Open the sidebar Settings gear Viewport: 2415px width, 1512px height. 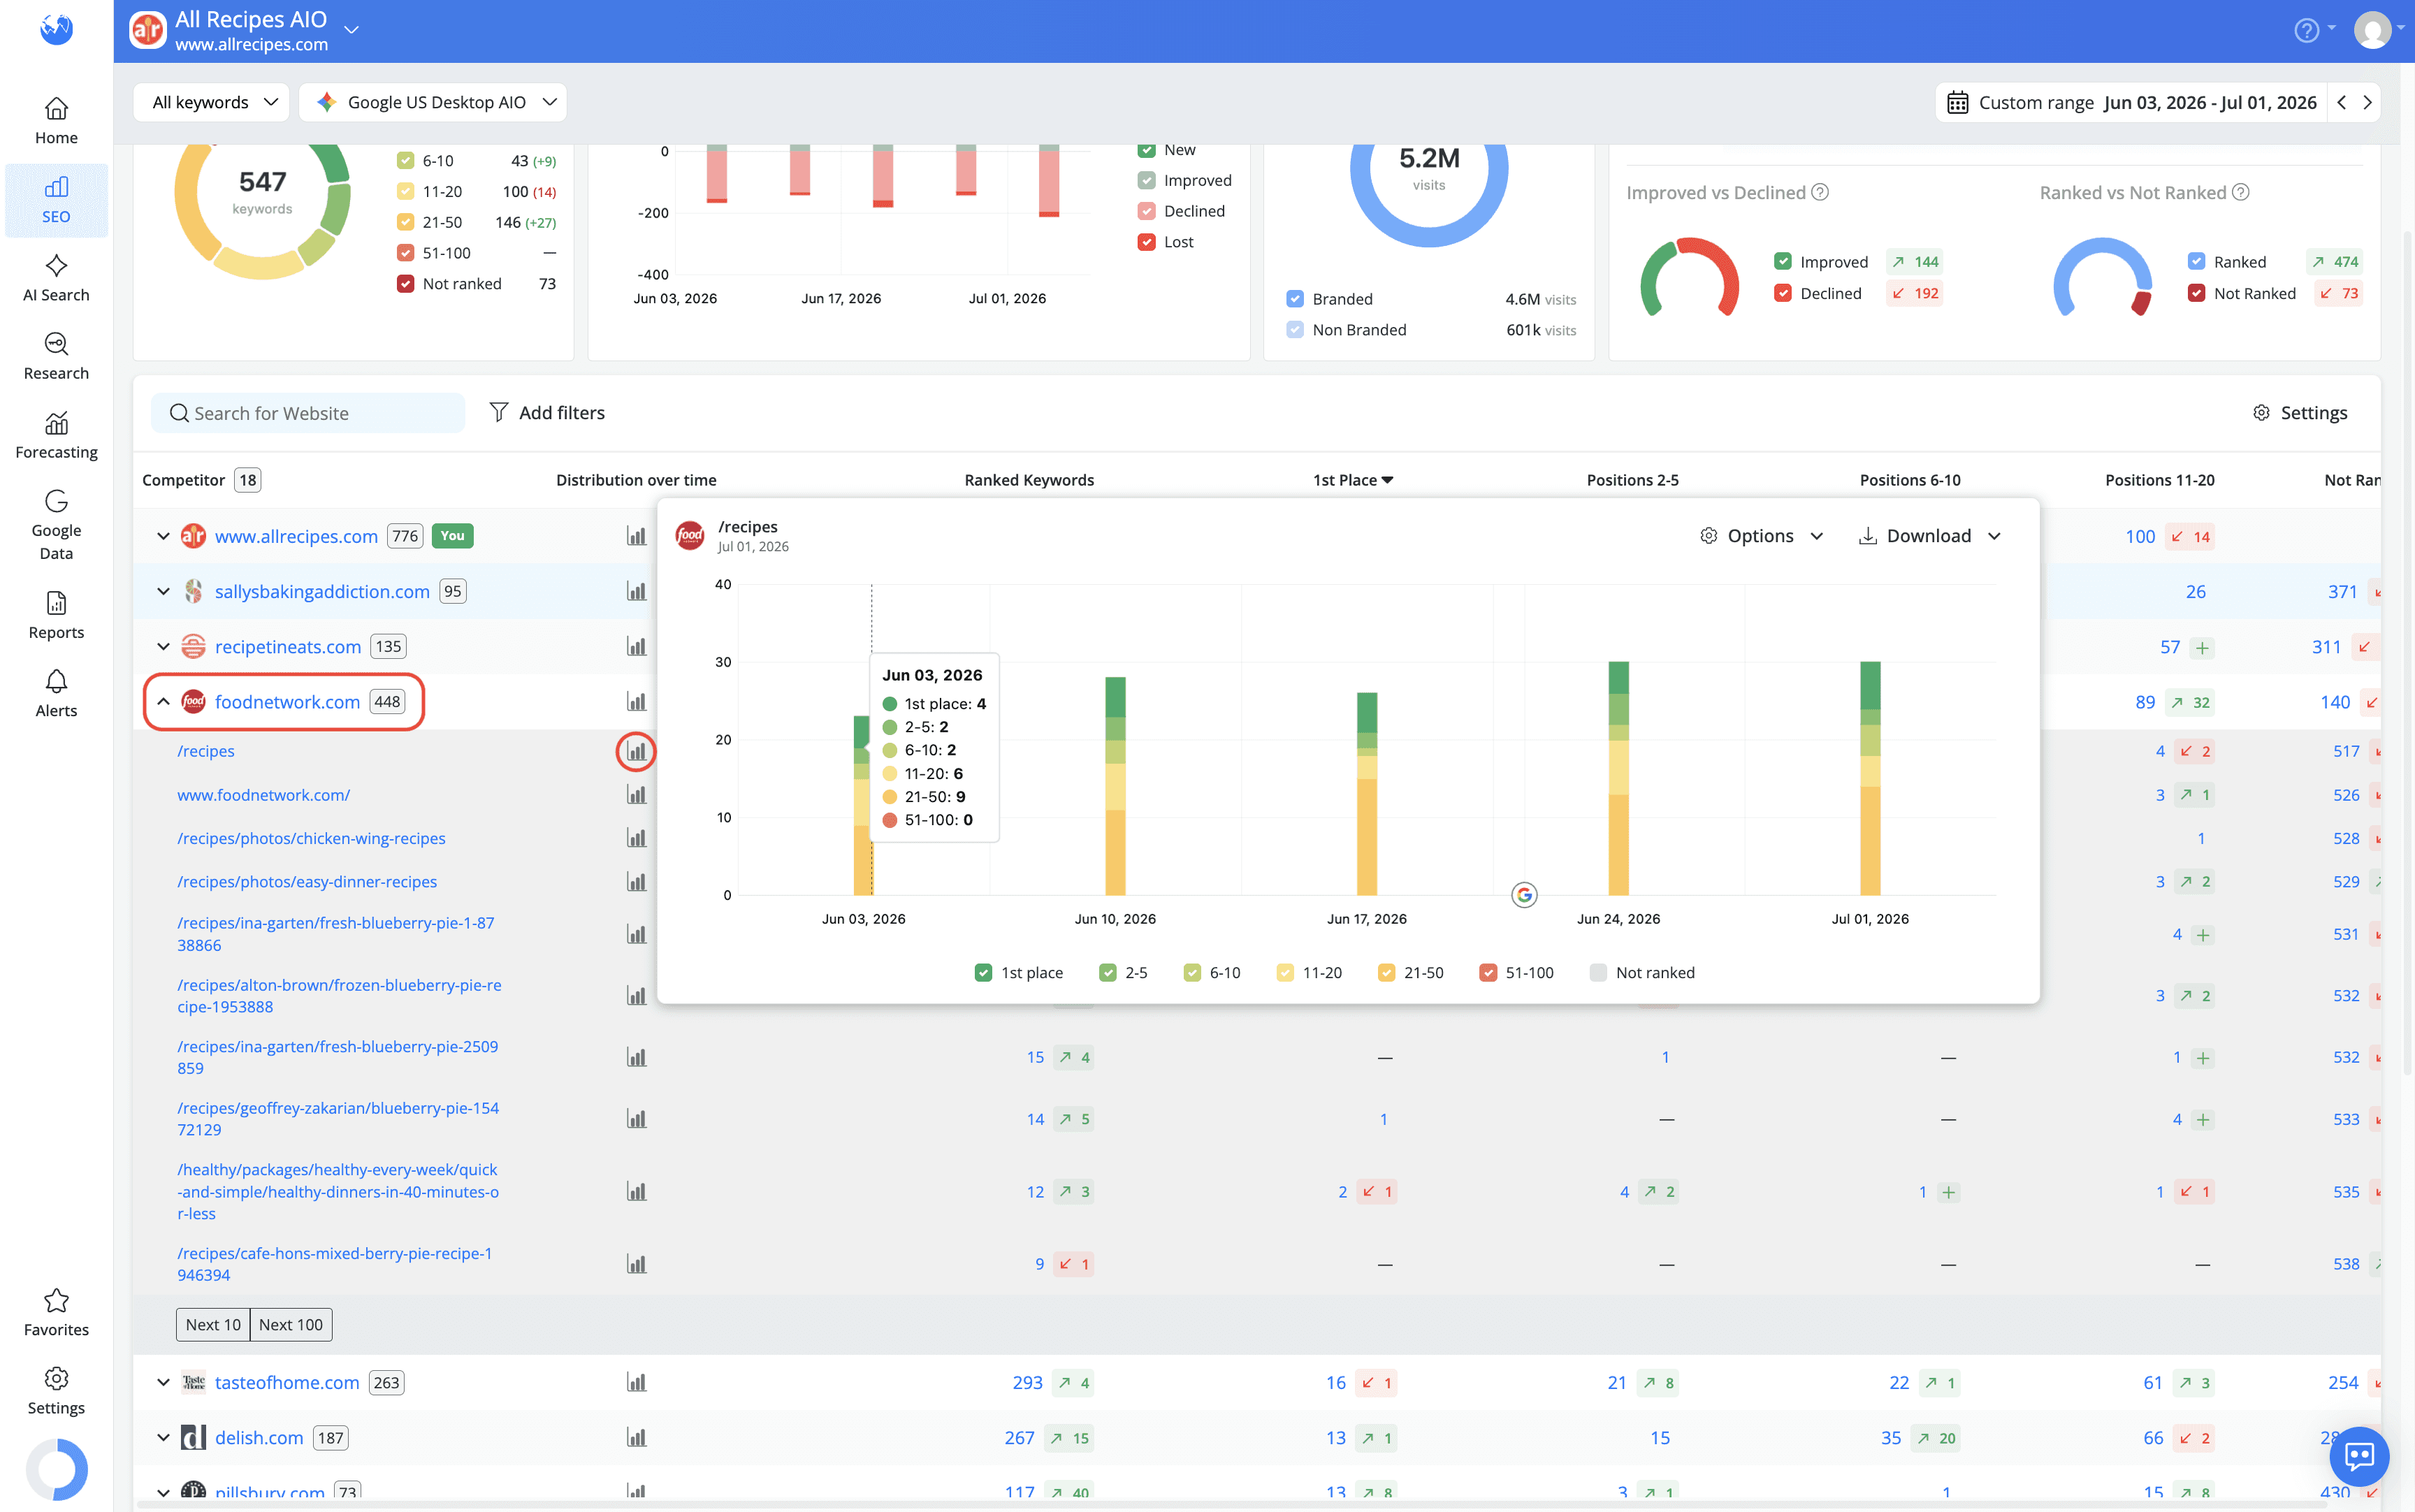tap(56, 1391)
